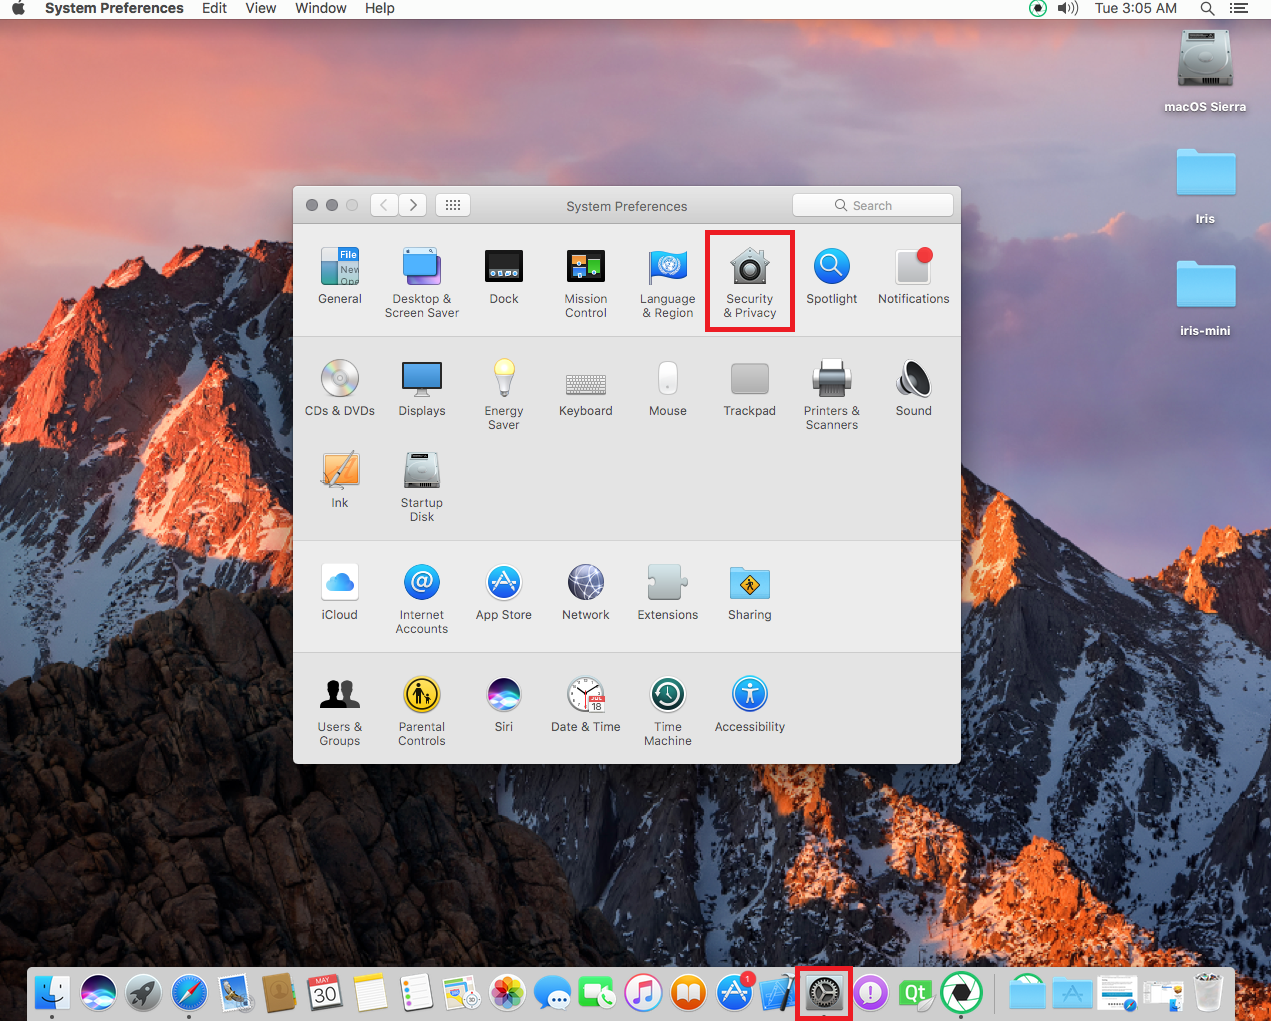Open the Dock preference pane
Screen dimensions: 1271x1021
click(x=504, y=276)
